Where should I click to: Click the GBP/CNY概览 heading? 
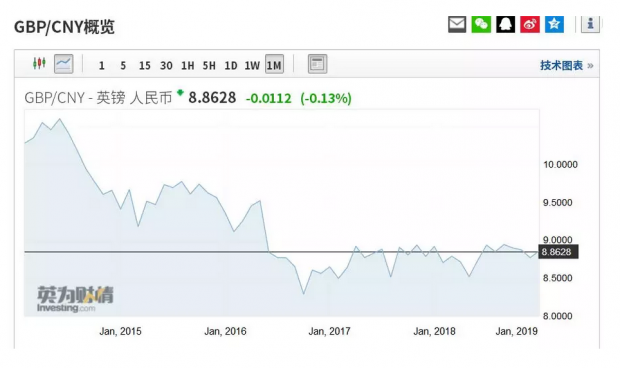pos(64,27)
